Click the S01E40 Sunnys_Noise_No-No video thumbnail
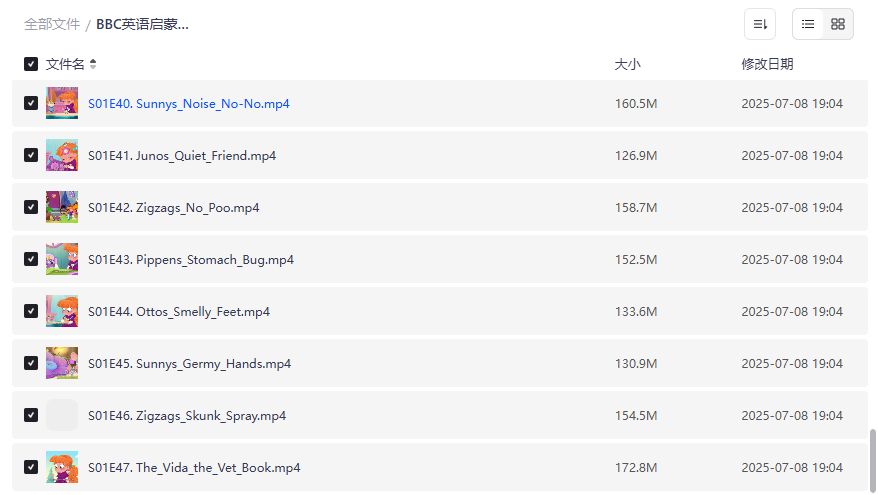The height and width of the screenshot is (495, 878). (x=62, y=104)
